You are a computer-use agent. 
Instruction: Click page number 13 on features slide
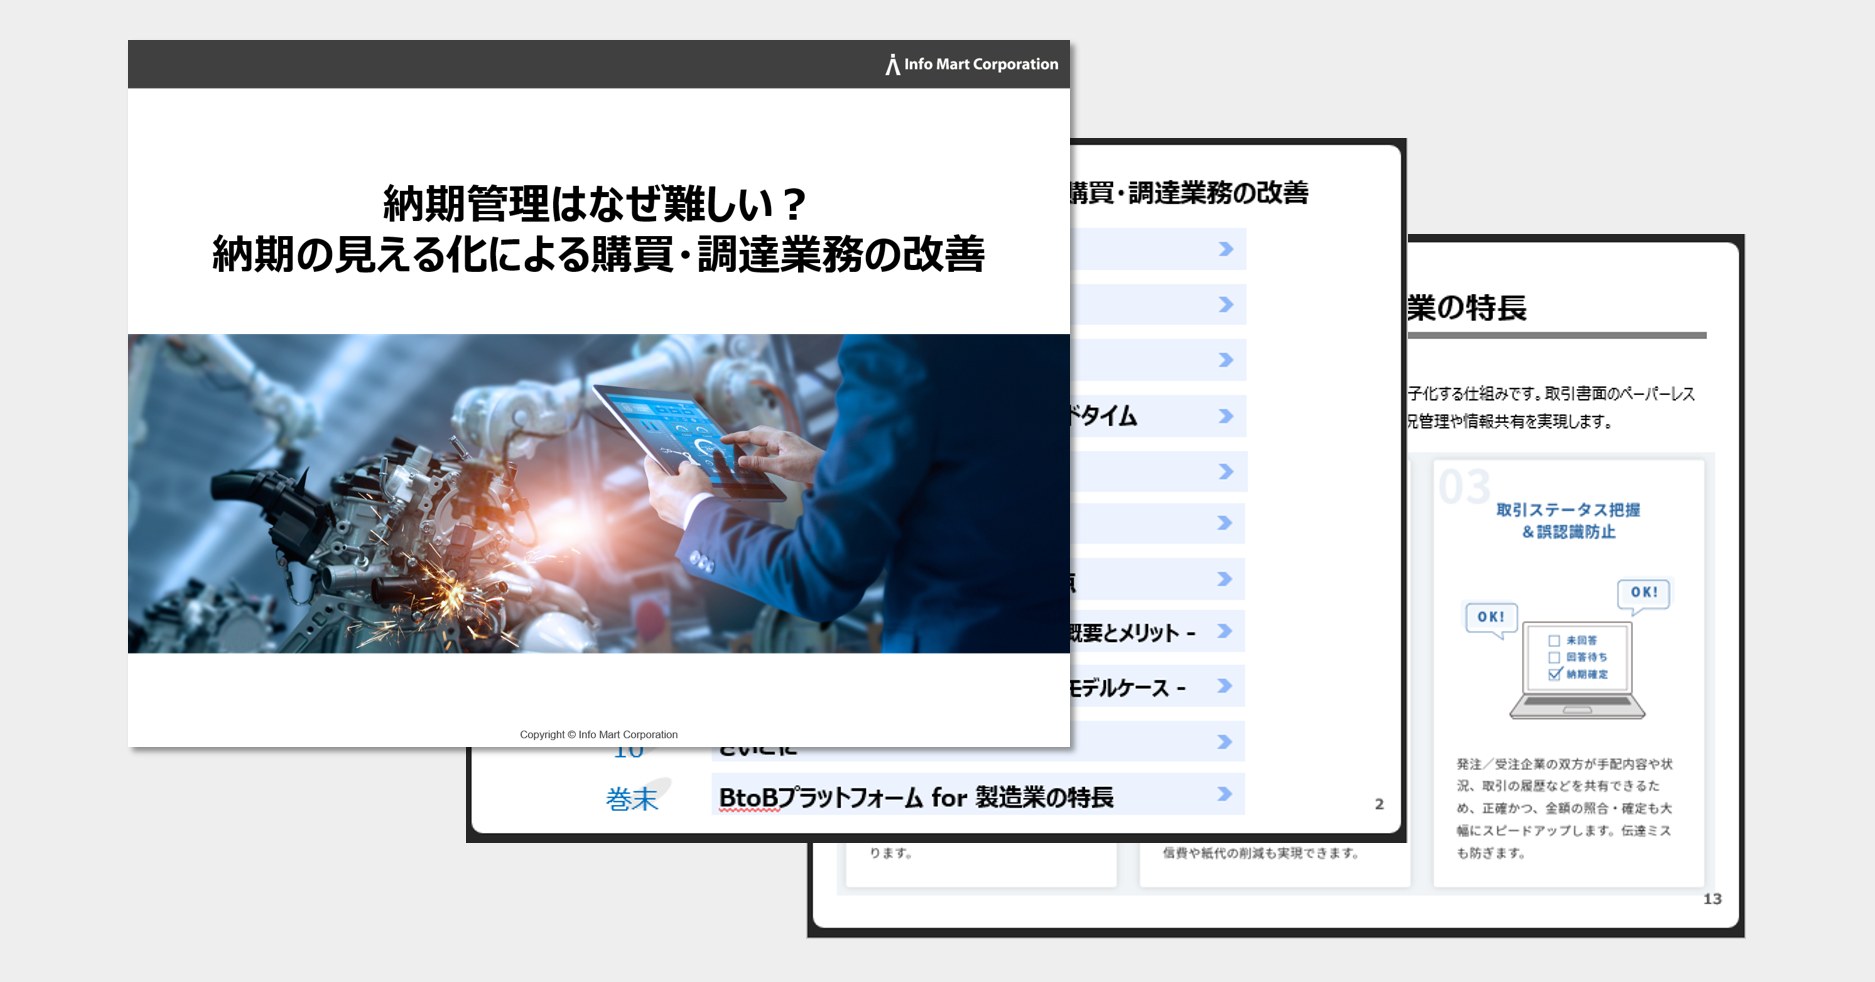point(1712,899)
